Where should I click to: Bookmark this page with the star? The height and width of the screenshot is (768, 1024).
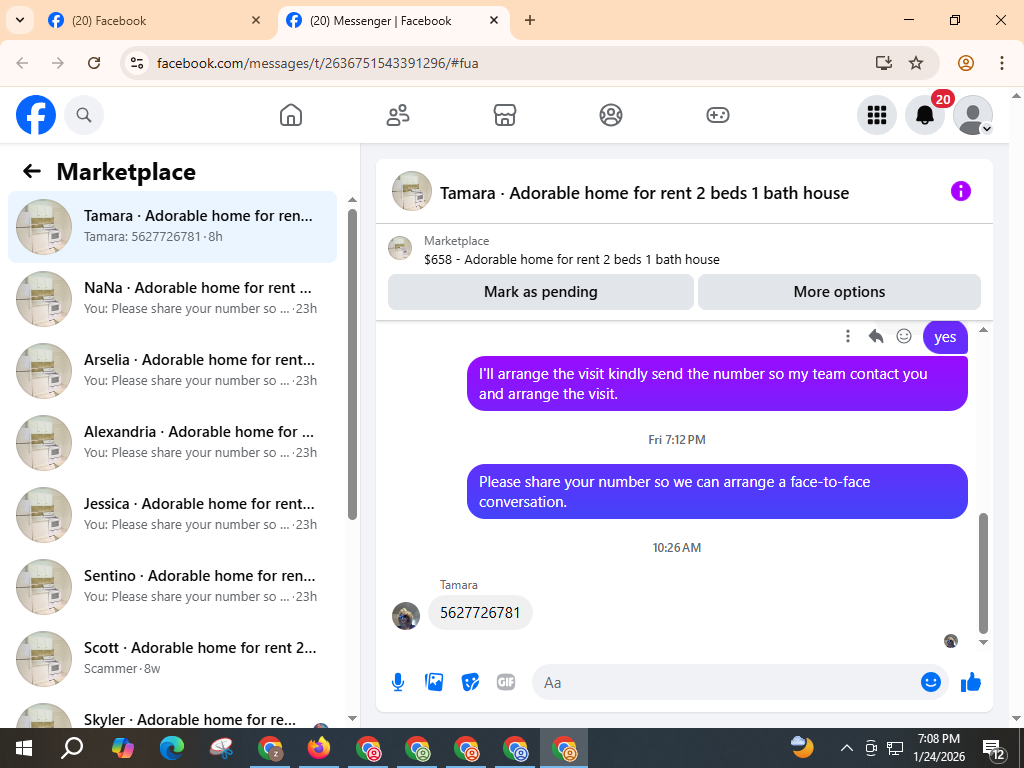coord(916,63)
